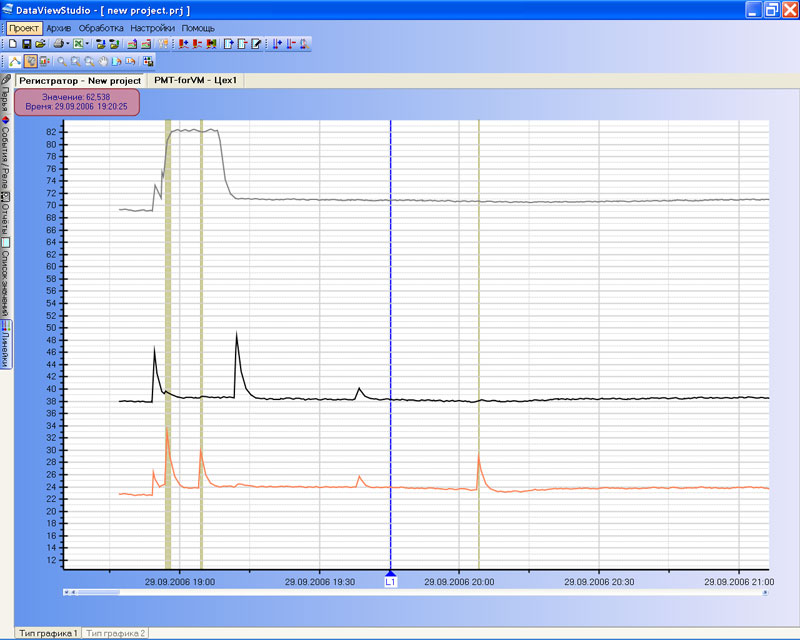Open the Список значений side panel
800x640 pixels.
[x=6, y=278]
